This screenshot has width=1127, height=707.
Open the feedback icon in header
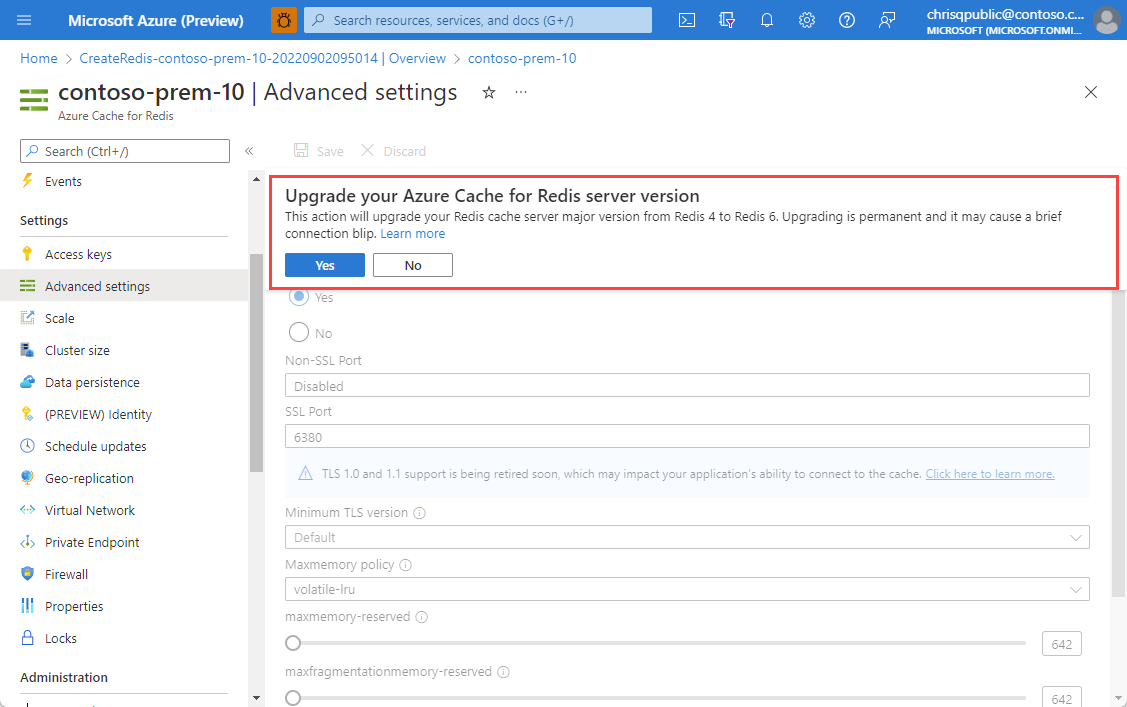pos(887,20)
